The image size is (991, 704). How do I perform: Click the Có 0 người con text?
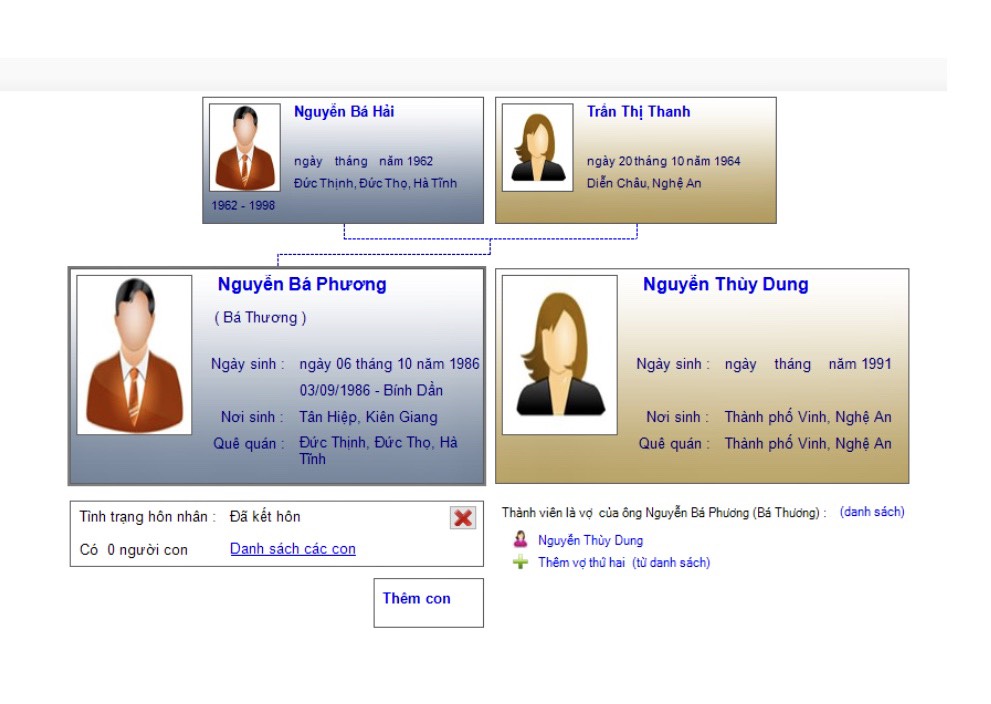point(133,550)
